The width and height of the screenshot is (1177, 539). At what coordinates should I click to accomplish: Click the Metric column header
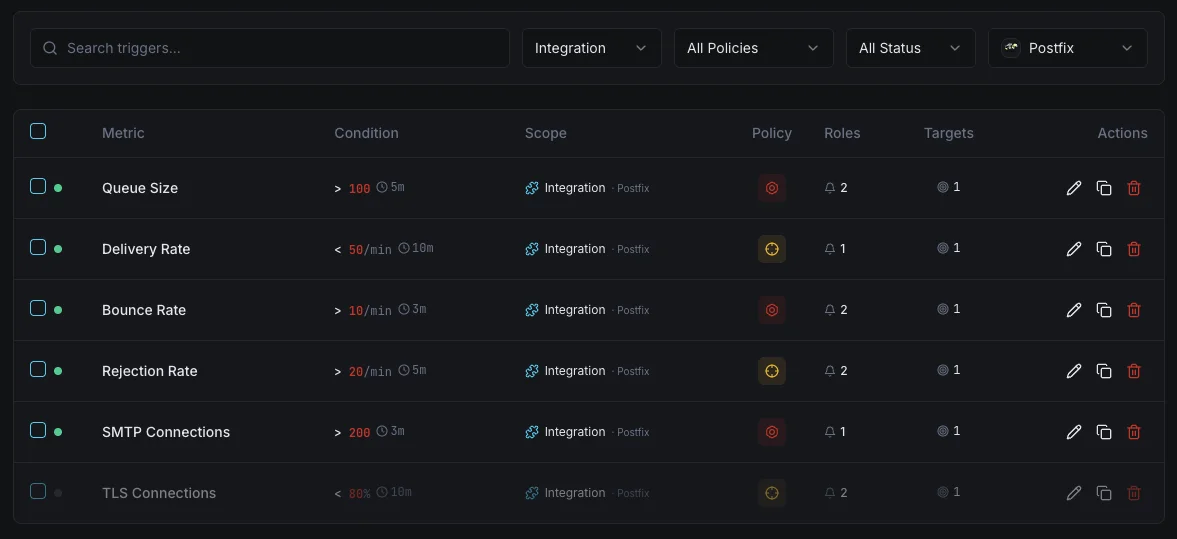(123, 133)
